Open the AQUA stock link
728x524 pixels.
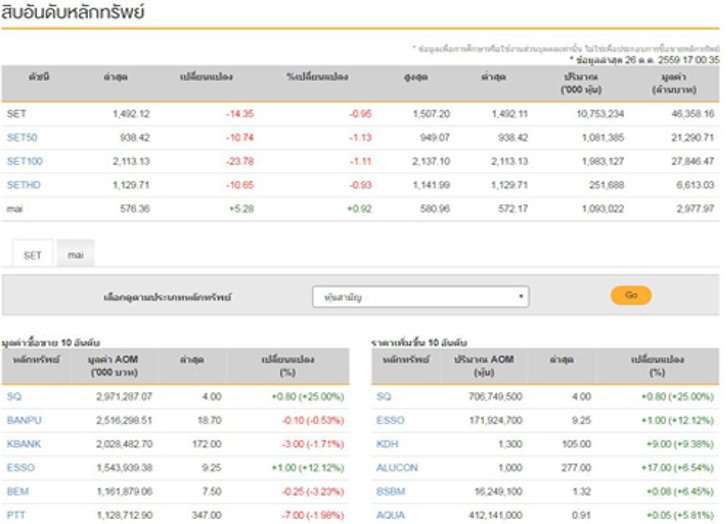(390, 515)
